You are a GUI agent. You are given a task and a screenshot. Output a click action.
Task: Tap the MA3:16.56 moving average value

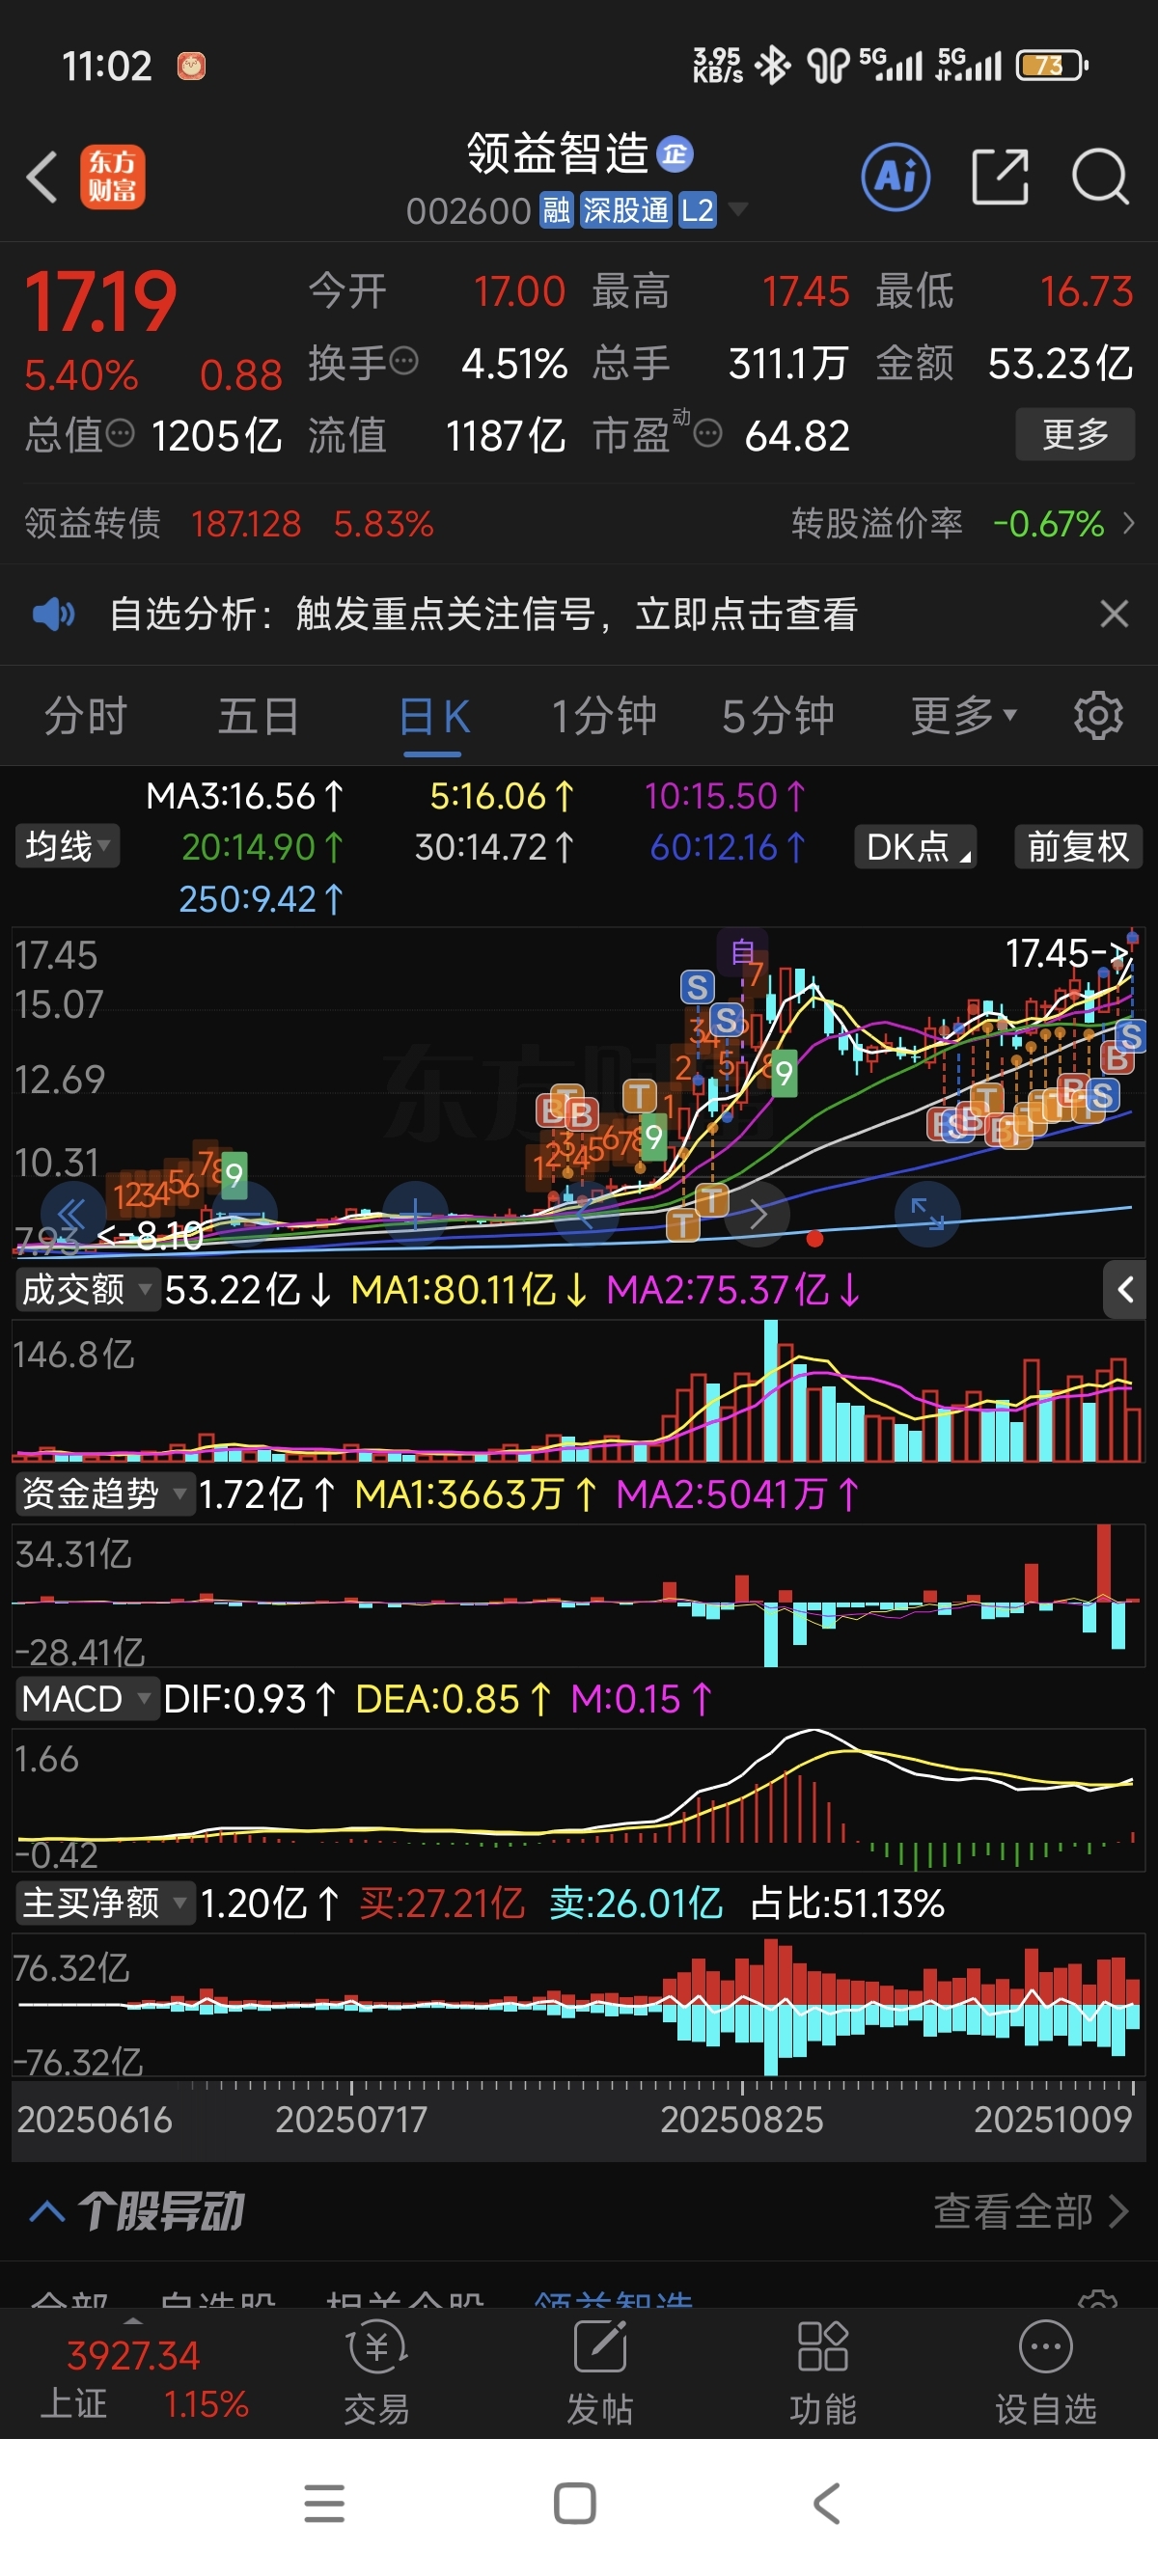point(245,796)
